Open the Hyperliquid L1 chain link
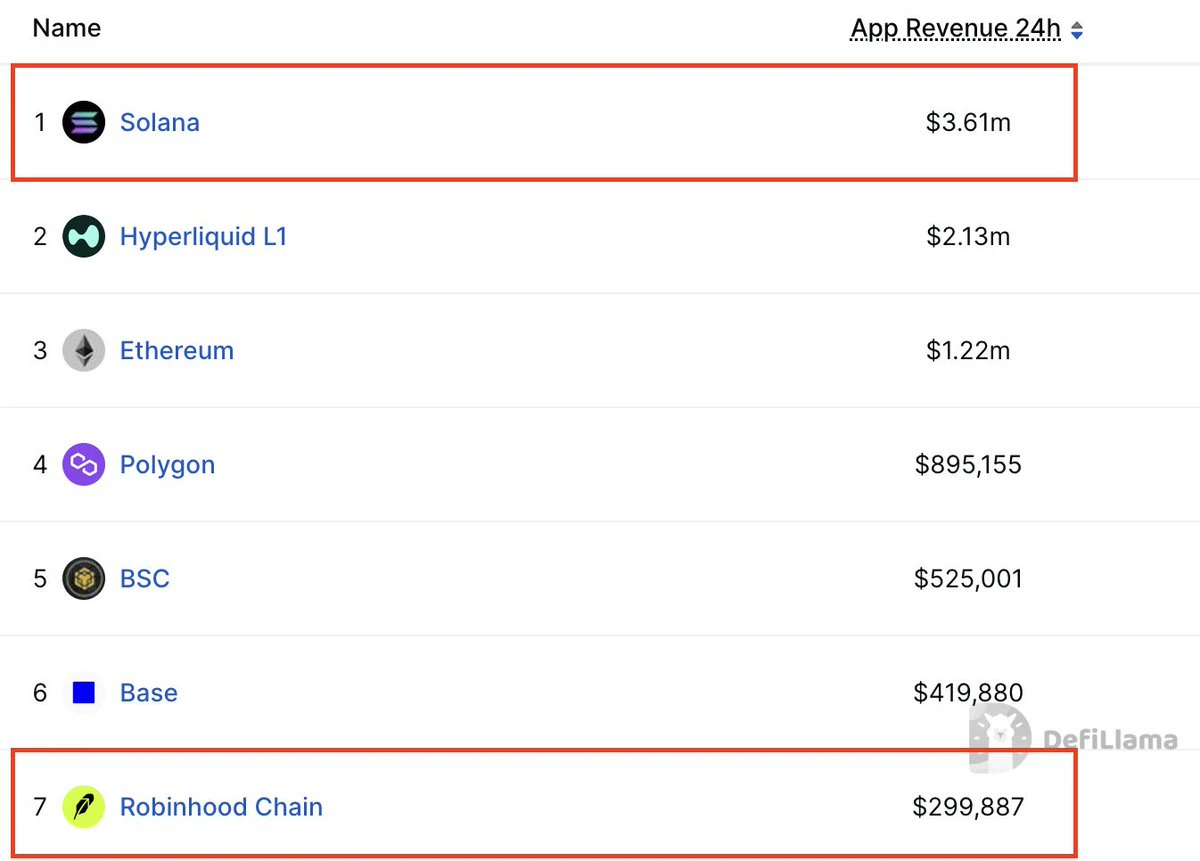This screenshot has height=861, width=1200. click(204, 237)
